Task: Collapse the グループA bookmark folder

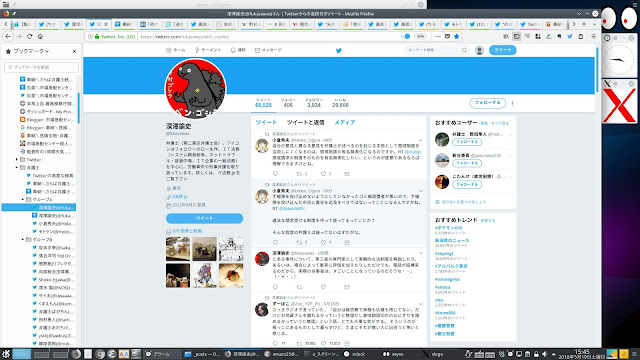Action: 23,200
